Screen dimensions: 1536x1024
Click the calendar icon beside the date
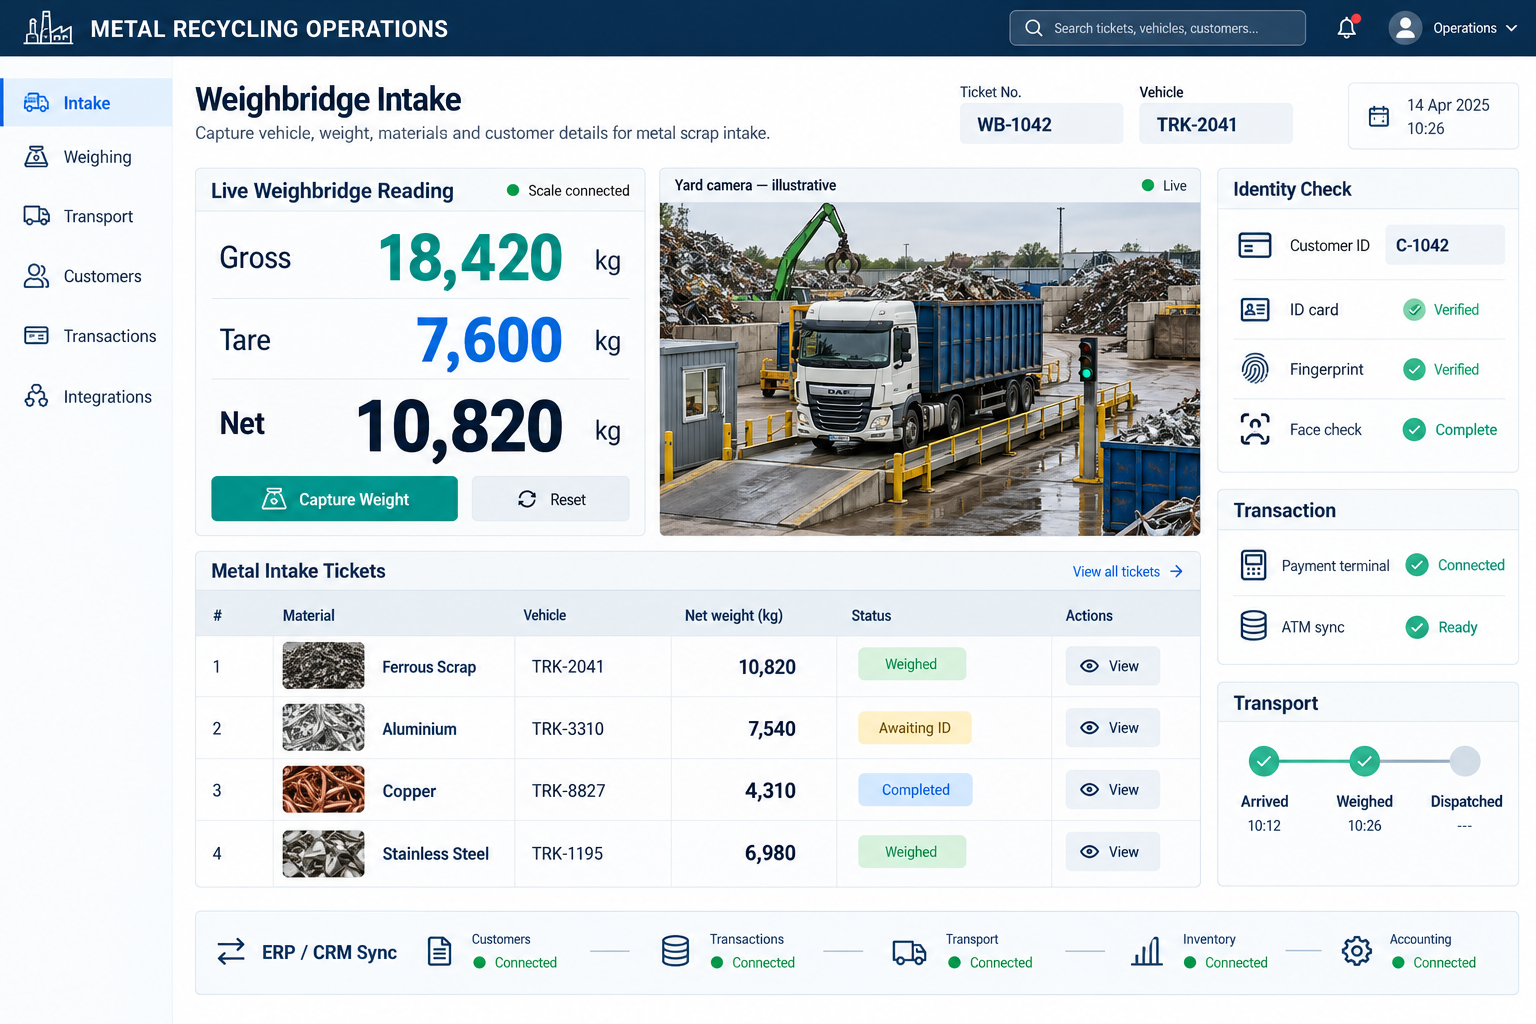coord(1379,116)
